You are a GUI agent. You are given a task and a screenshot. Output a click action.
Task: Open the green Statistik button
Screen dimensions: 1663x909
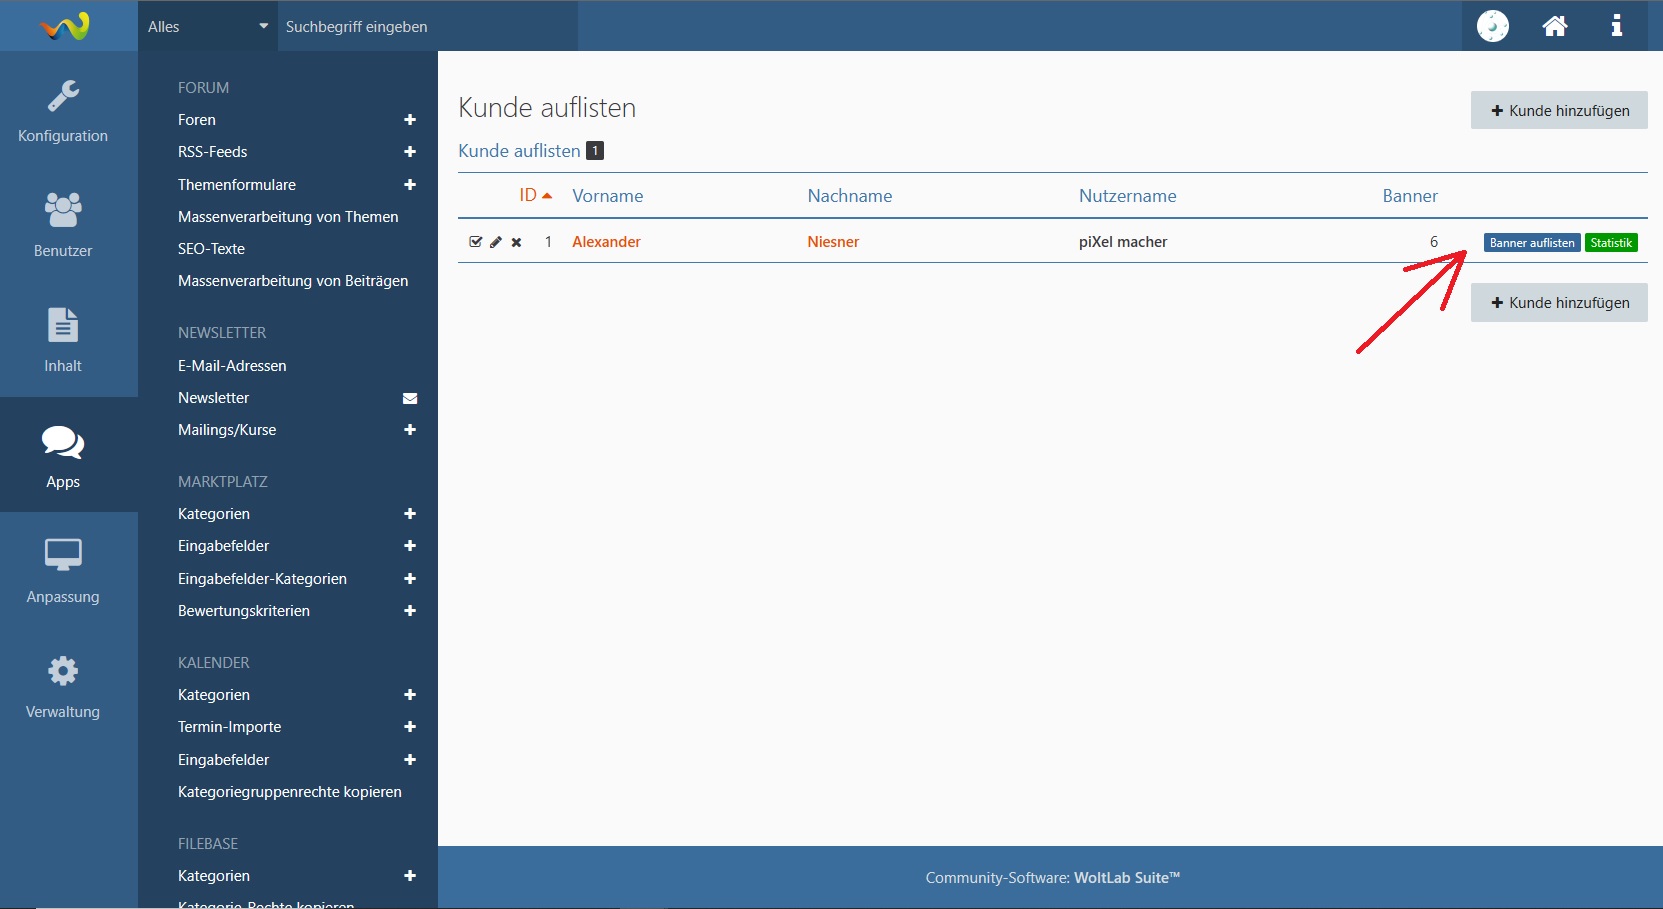[1610, 243]
